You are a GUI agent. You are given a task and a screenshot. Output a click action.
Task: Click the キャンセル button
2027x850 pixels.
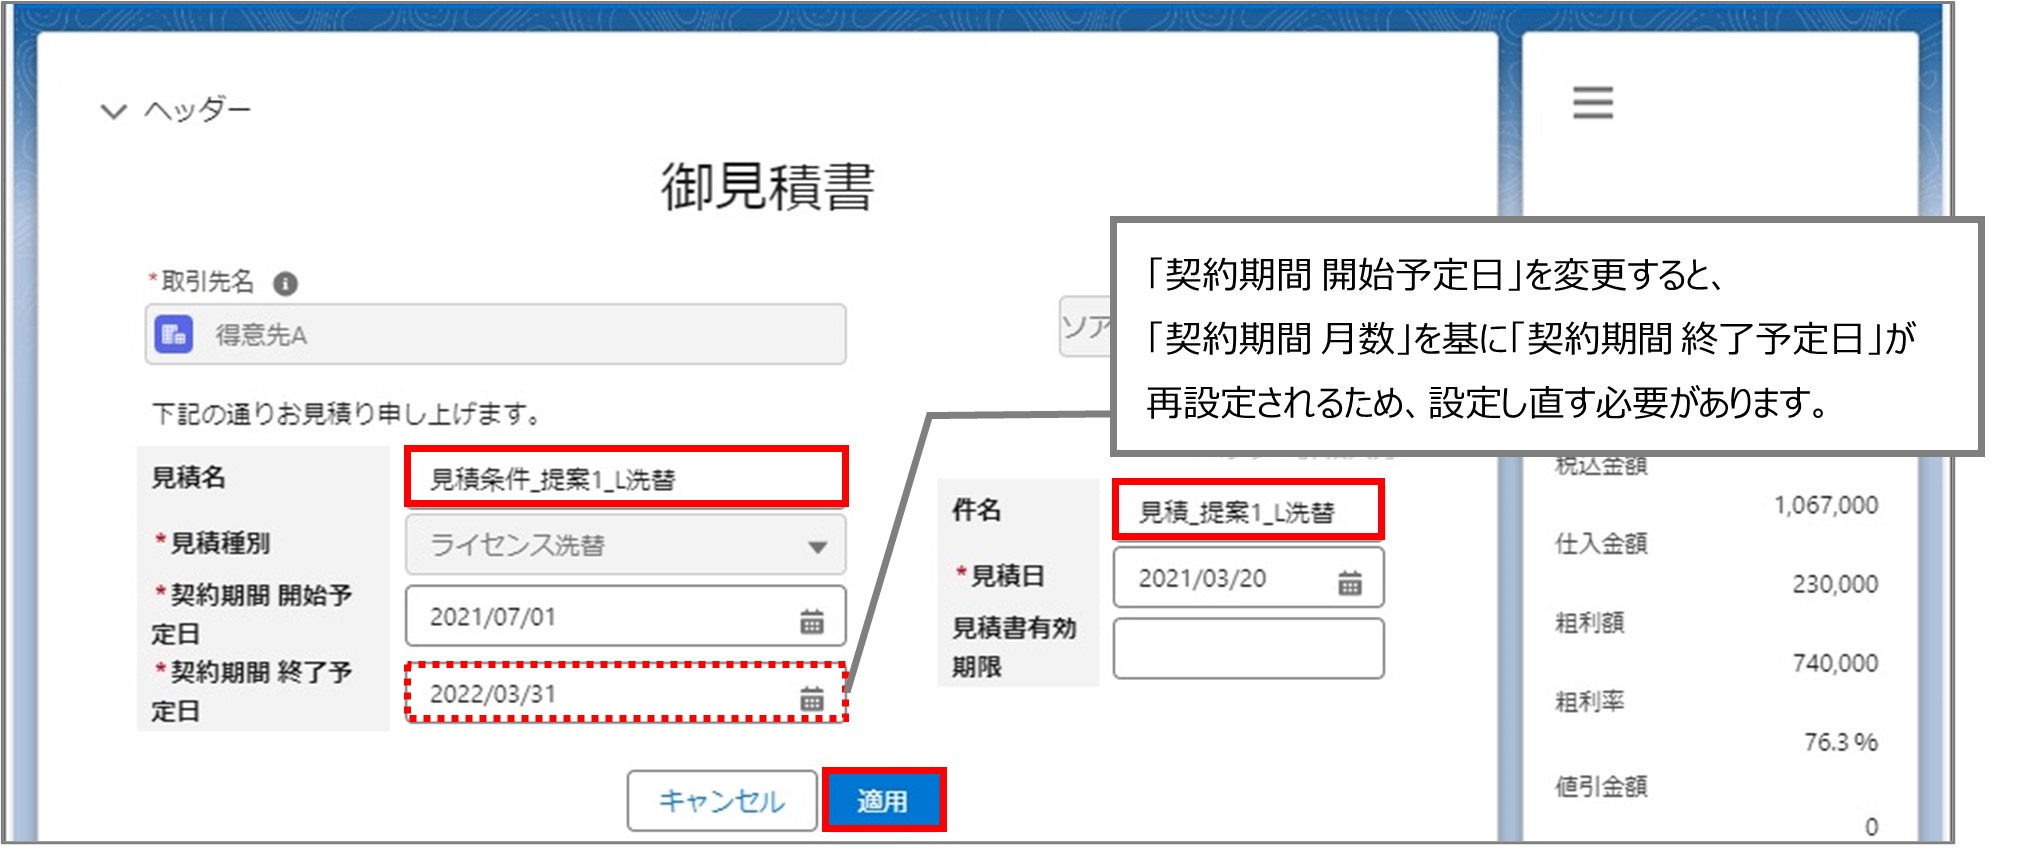tap(722, 800)
